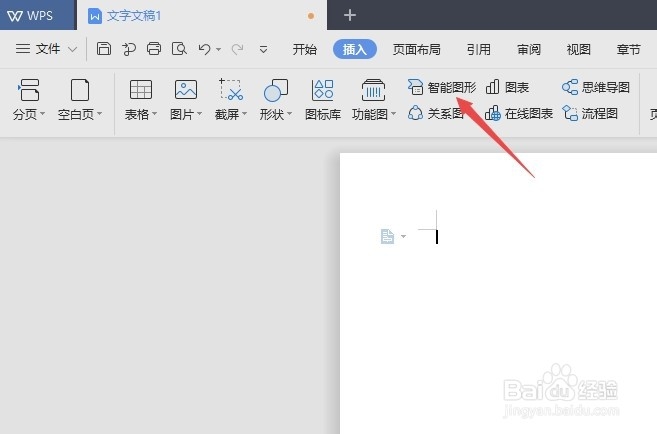The image size is (657, 434).
Task: Click the Undo arrow icon
Action: [x=204, y=49]
